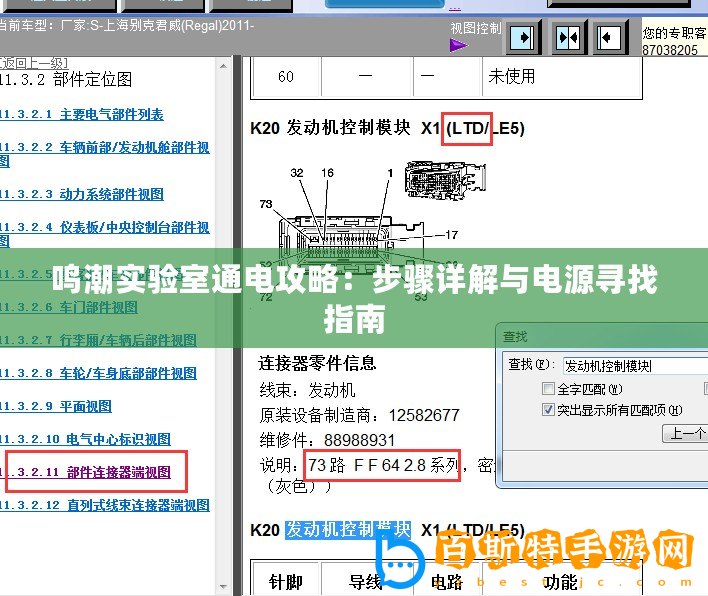
Task: Click the 连接器零件信息 heading
Action: [x=317, y=363]
